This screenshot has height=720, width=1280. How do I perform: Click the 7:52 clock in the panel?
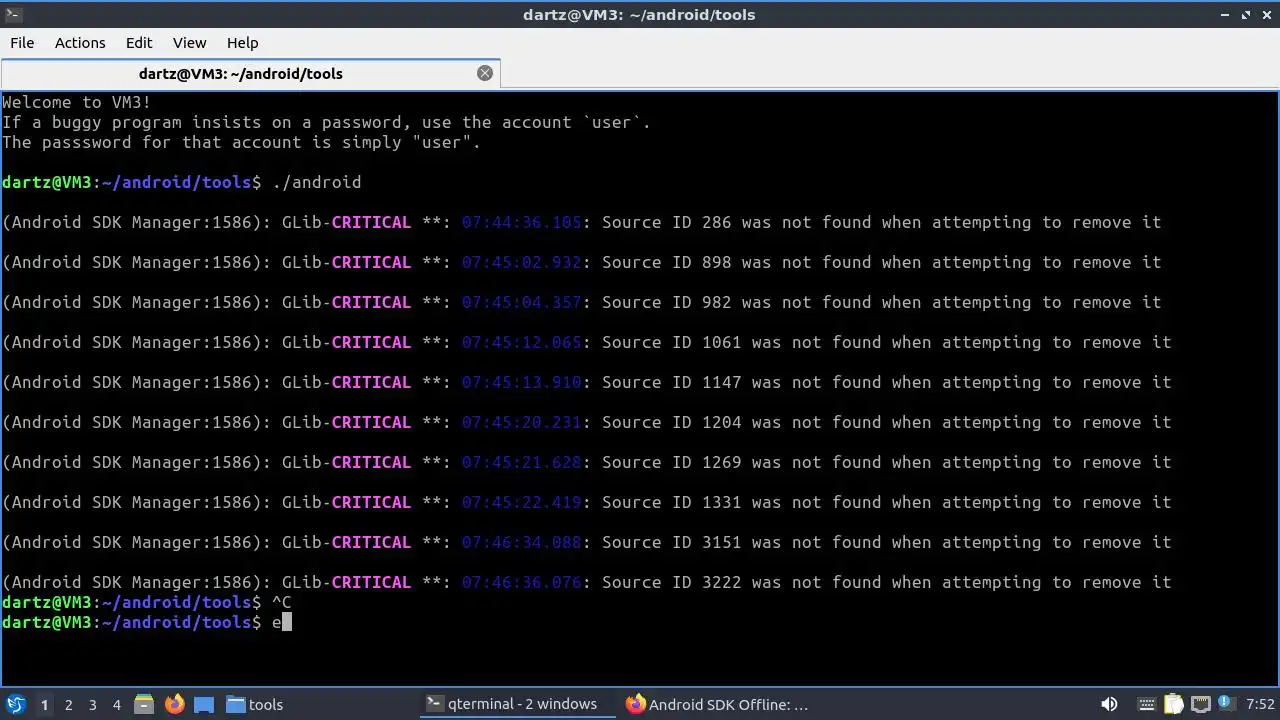coord(1260,704)
